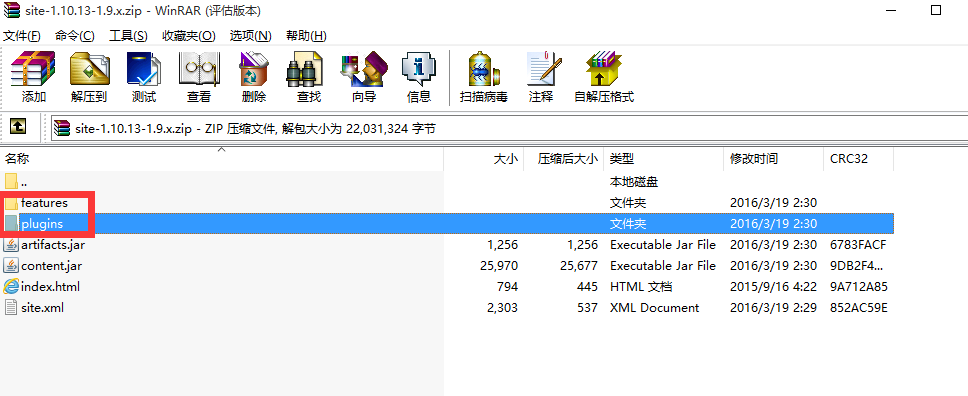Click the SFX (自解压格式) icon
The image size is (968, 396).
coord(604,68)
